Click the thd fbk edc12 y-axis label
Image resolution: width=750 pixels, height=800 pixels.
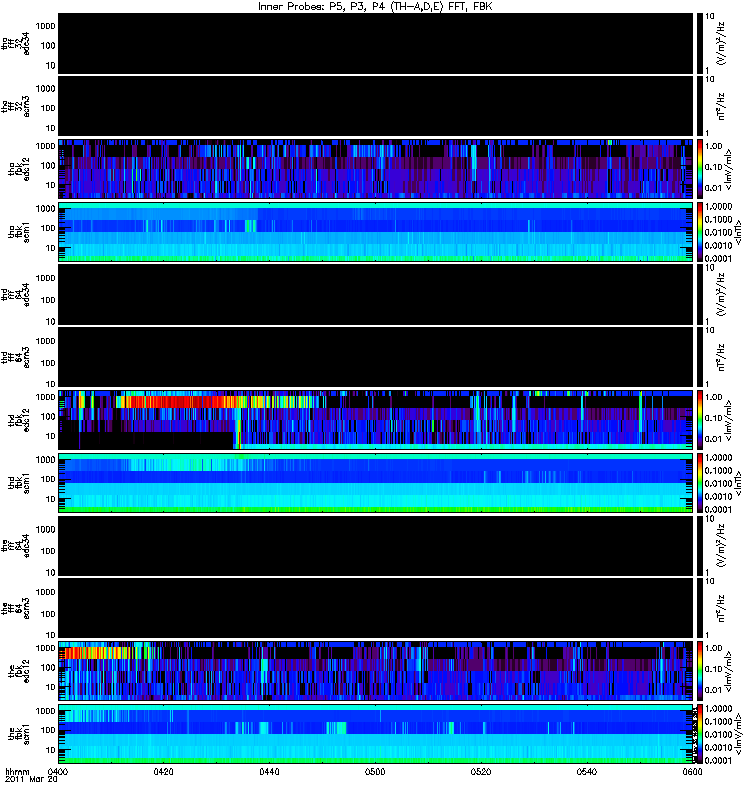click(19, 420)
